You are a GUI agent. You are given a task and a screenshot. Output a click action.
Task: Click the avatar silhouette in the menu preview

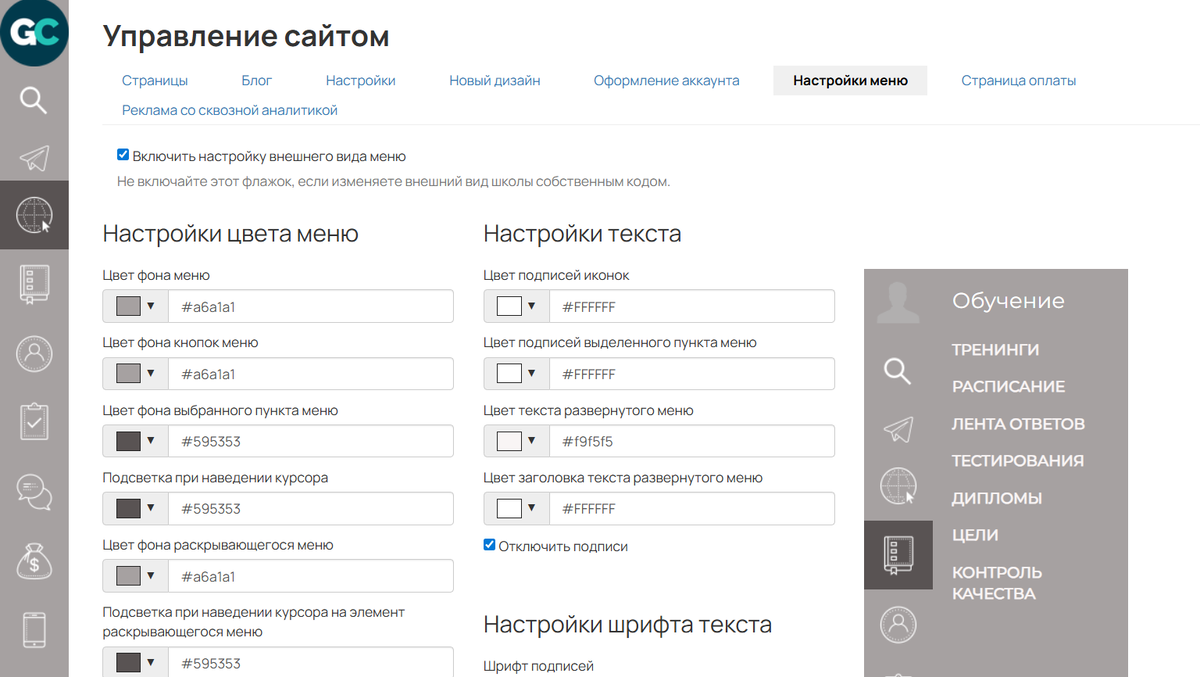(898, 301)
